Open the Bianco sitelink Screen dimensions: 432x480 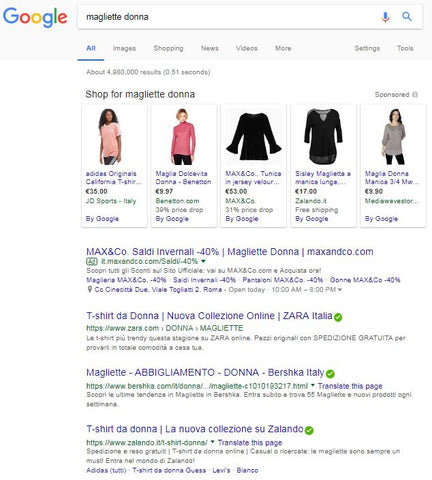(247, 470)
